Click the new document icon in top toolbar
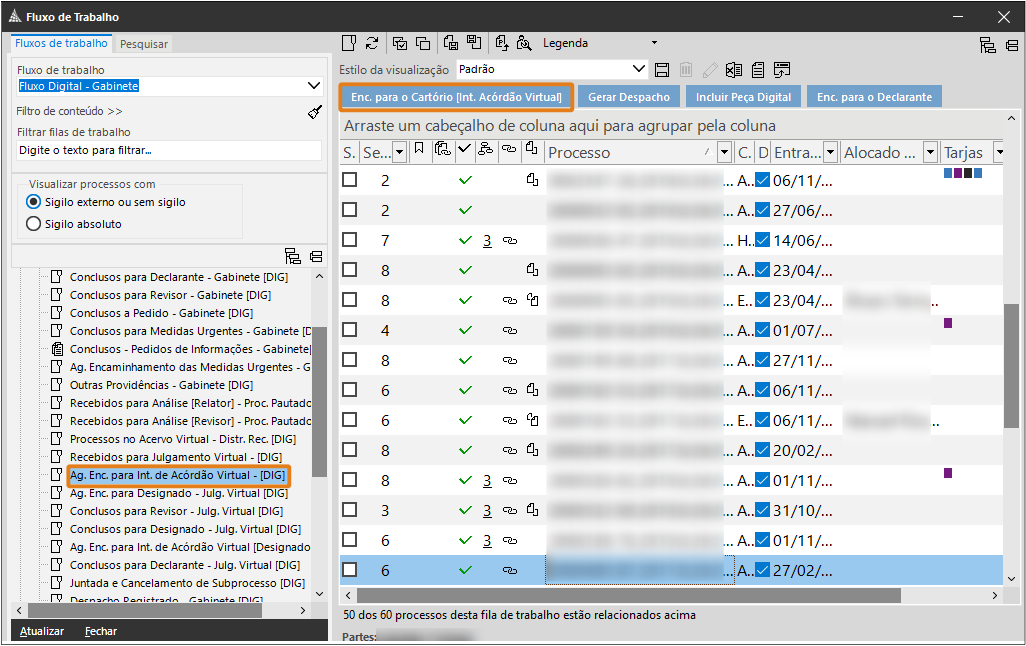 pyautogui.click(x=349, y=43)
